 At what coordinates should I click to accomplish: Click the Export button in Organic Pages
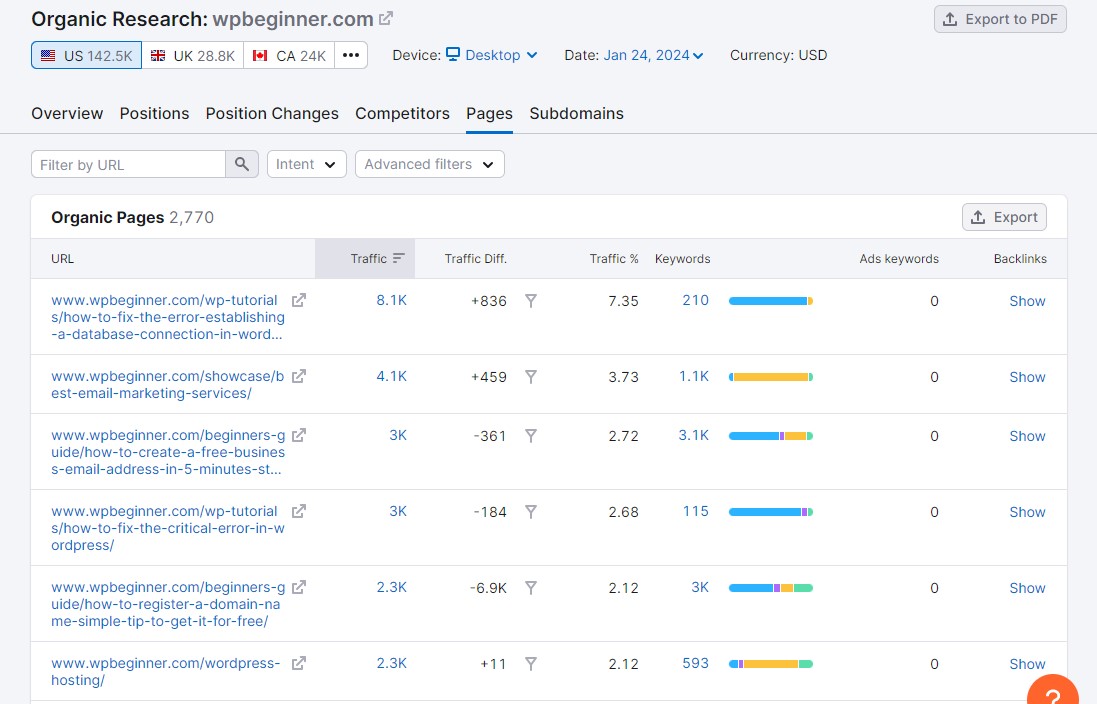point(1005,217)
